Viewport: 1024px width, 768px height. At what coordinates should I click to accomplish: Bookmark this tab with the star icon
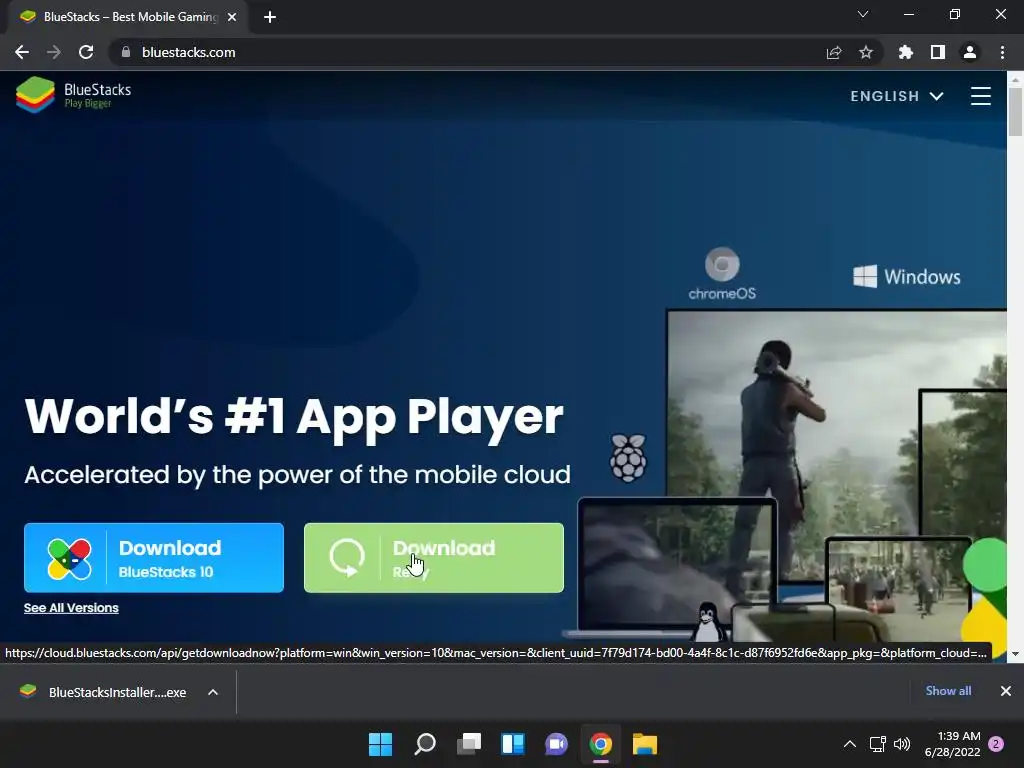tap(866, 52)
